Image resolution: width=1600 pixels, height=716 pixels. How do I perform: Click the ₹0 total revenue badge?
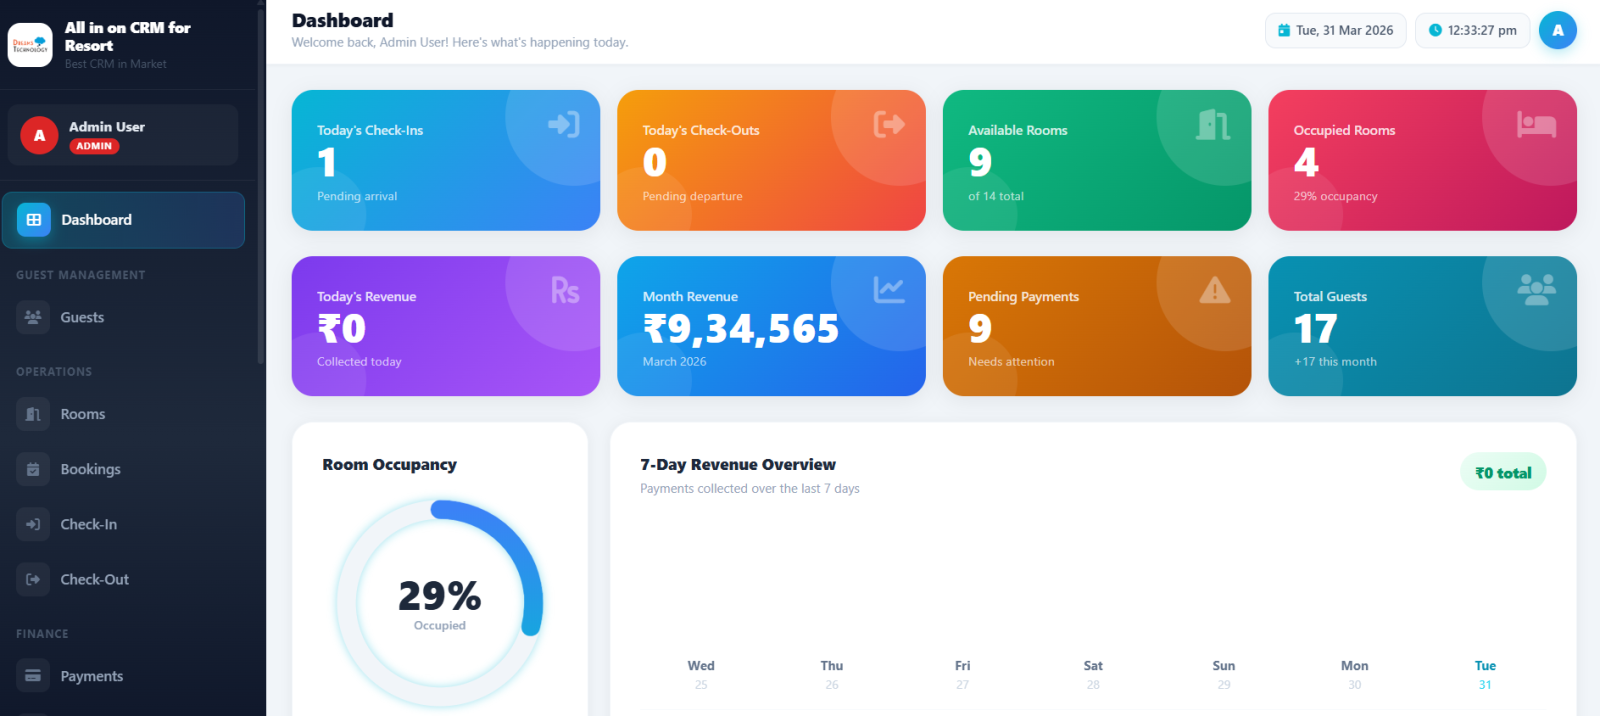click(1502, 473)
